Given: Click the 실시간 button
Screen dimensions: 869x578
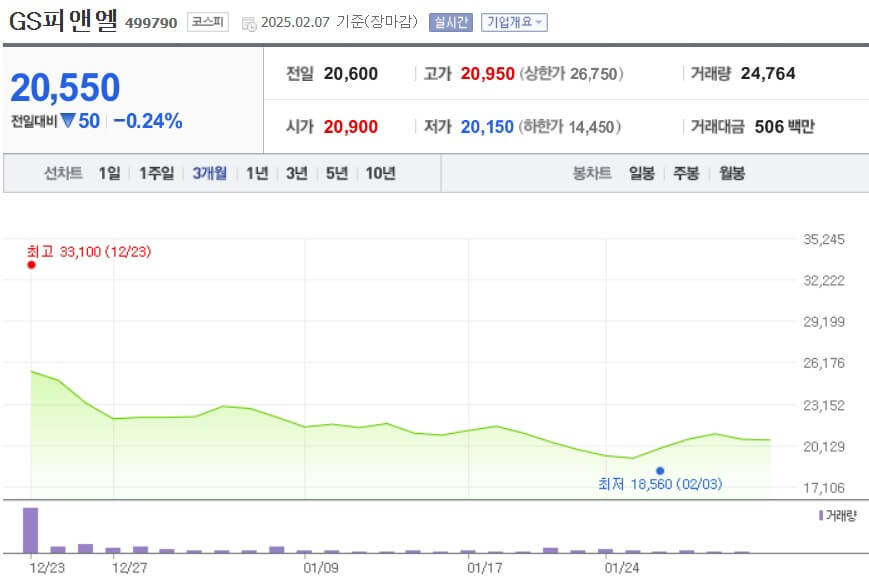Looking at the screenshot, I should pos(451,22).
